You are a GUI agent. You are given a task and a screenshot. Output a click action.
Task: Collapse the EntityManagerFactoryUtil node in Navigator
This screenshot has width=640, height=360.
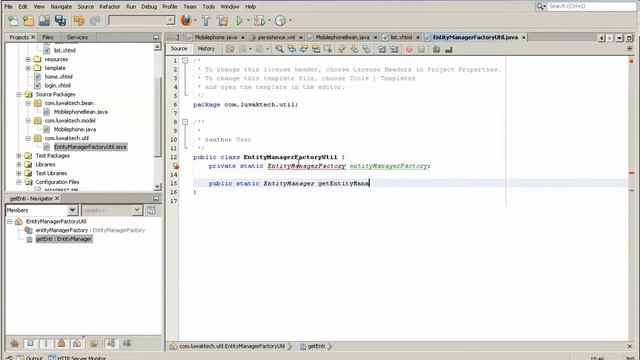(x=10, y=221)
